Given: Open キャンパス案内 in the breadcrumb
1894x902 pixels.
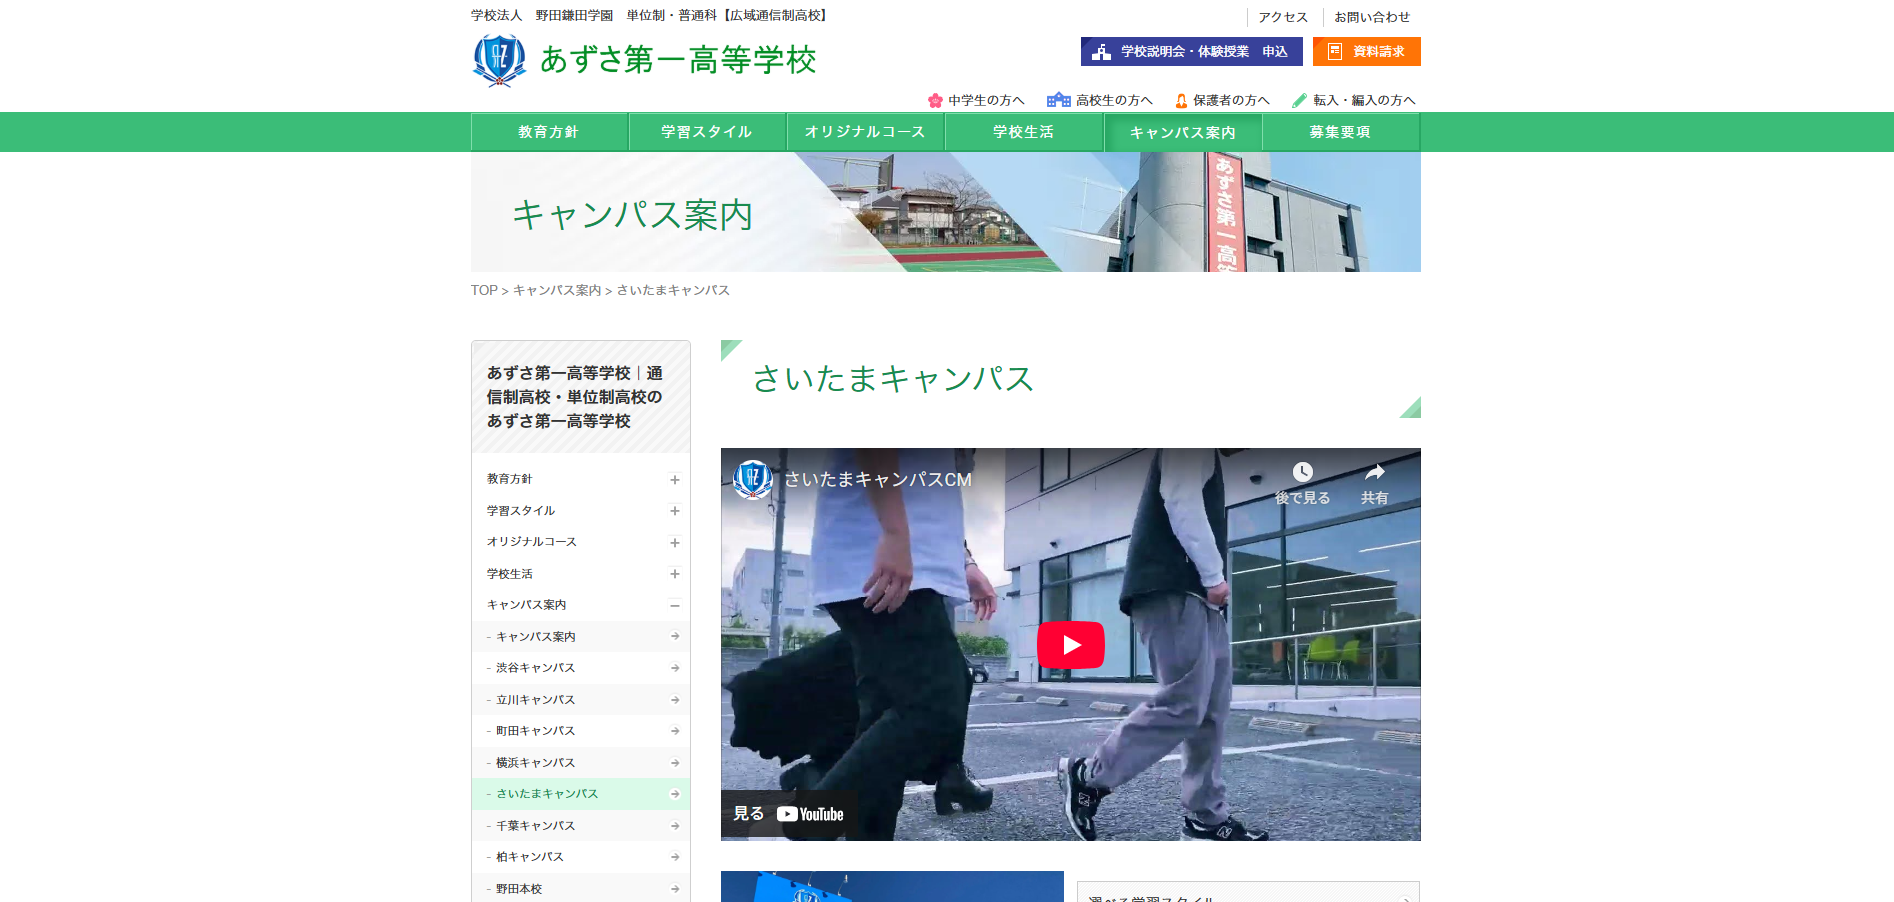Looking at the screenshot, I should tap(557, 290).
